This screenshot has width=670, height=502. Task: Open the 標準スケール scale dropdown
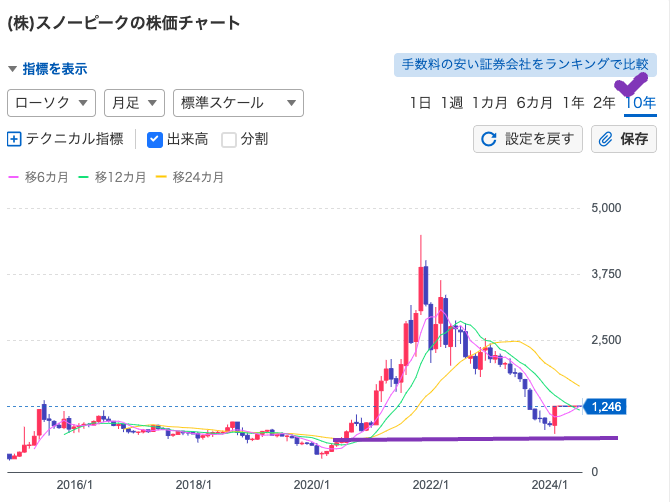[x=238, y=103]
